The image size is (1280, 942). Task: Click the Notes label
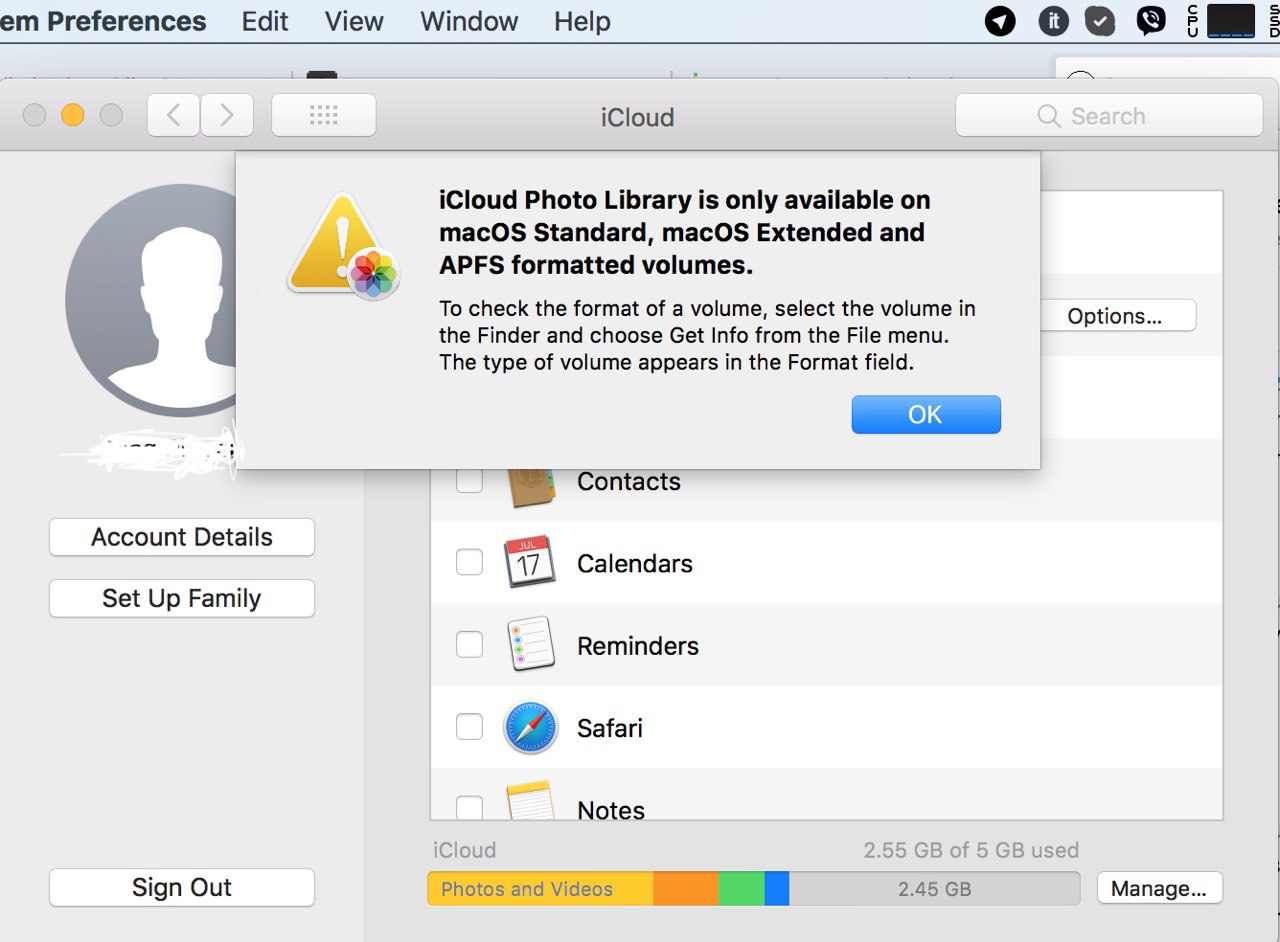point(611,809)
